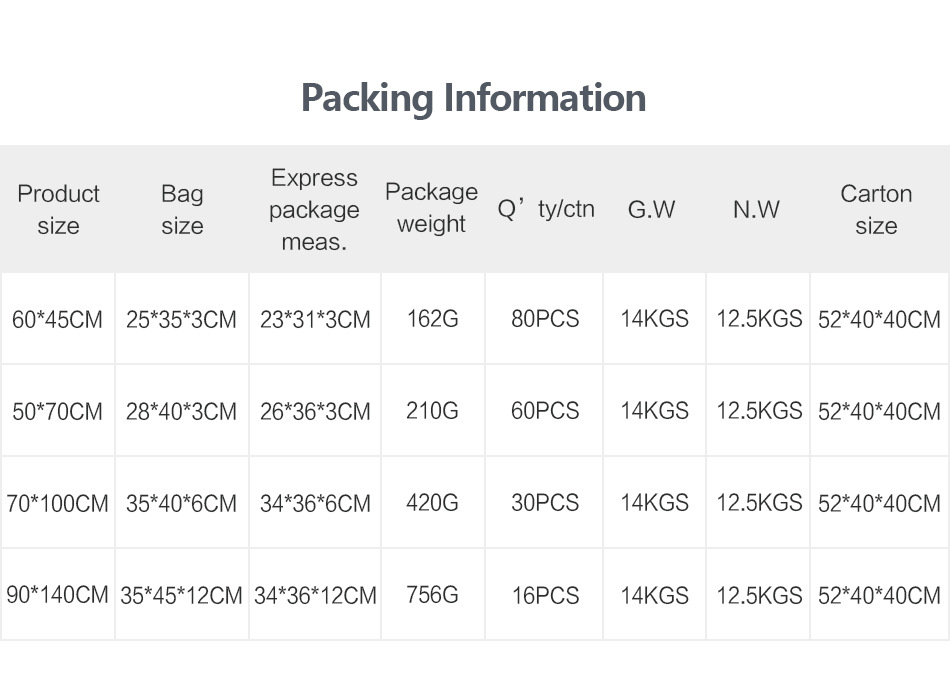Image resolution: width=950 pixels, height=692 pixels.
Task: Select the 25*35*3CM bag size cell
Action: coord(181,320)
